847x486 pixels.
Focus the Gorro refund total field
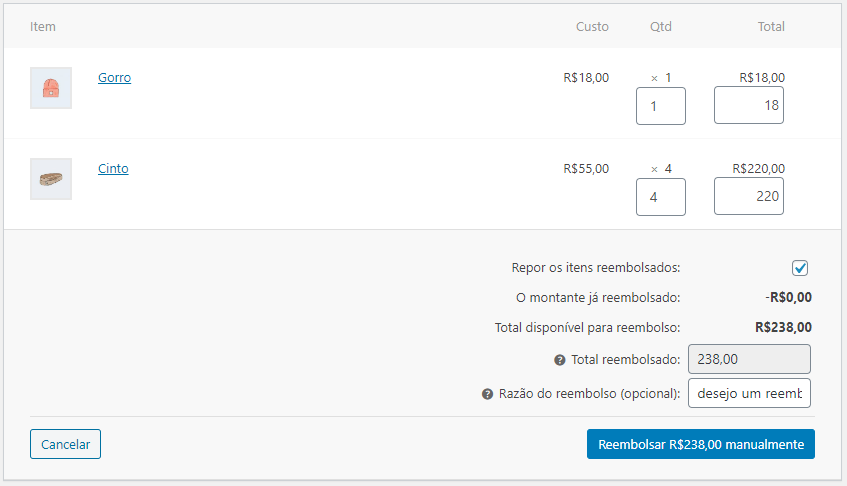748,106
